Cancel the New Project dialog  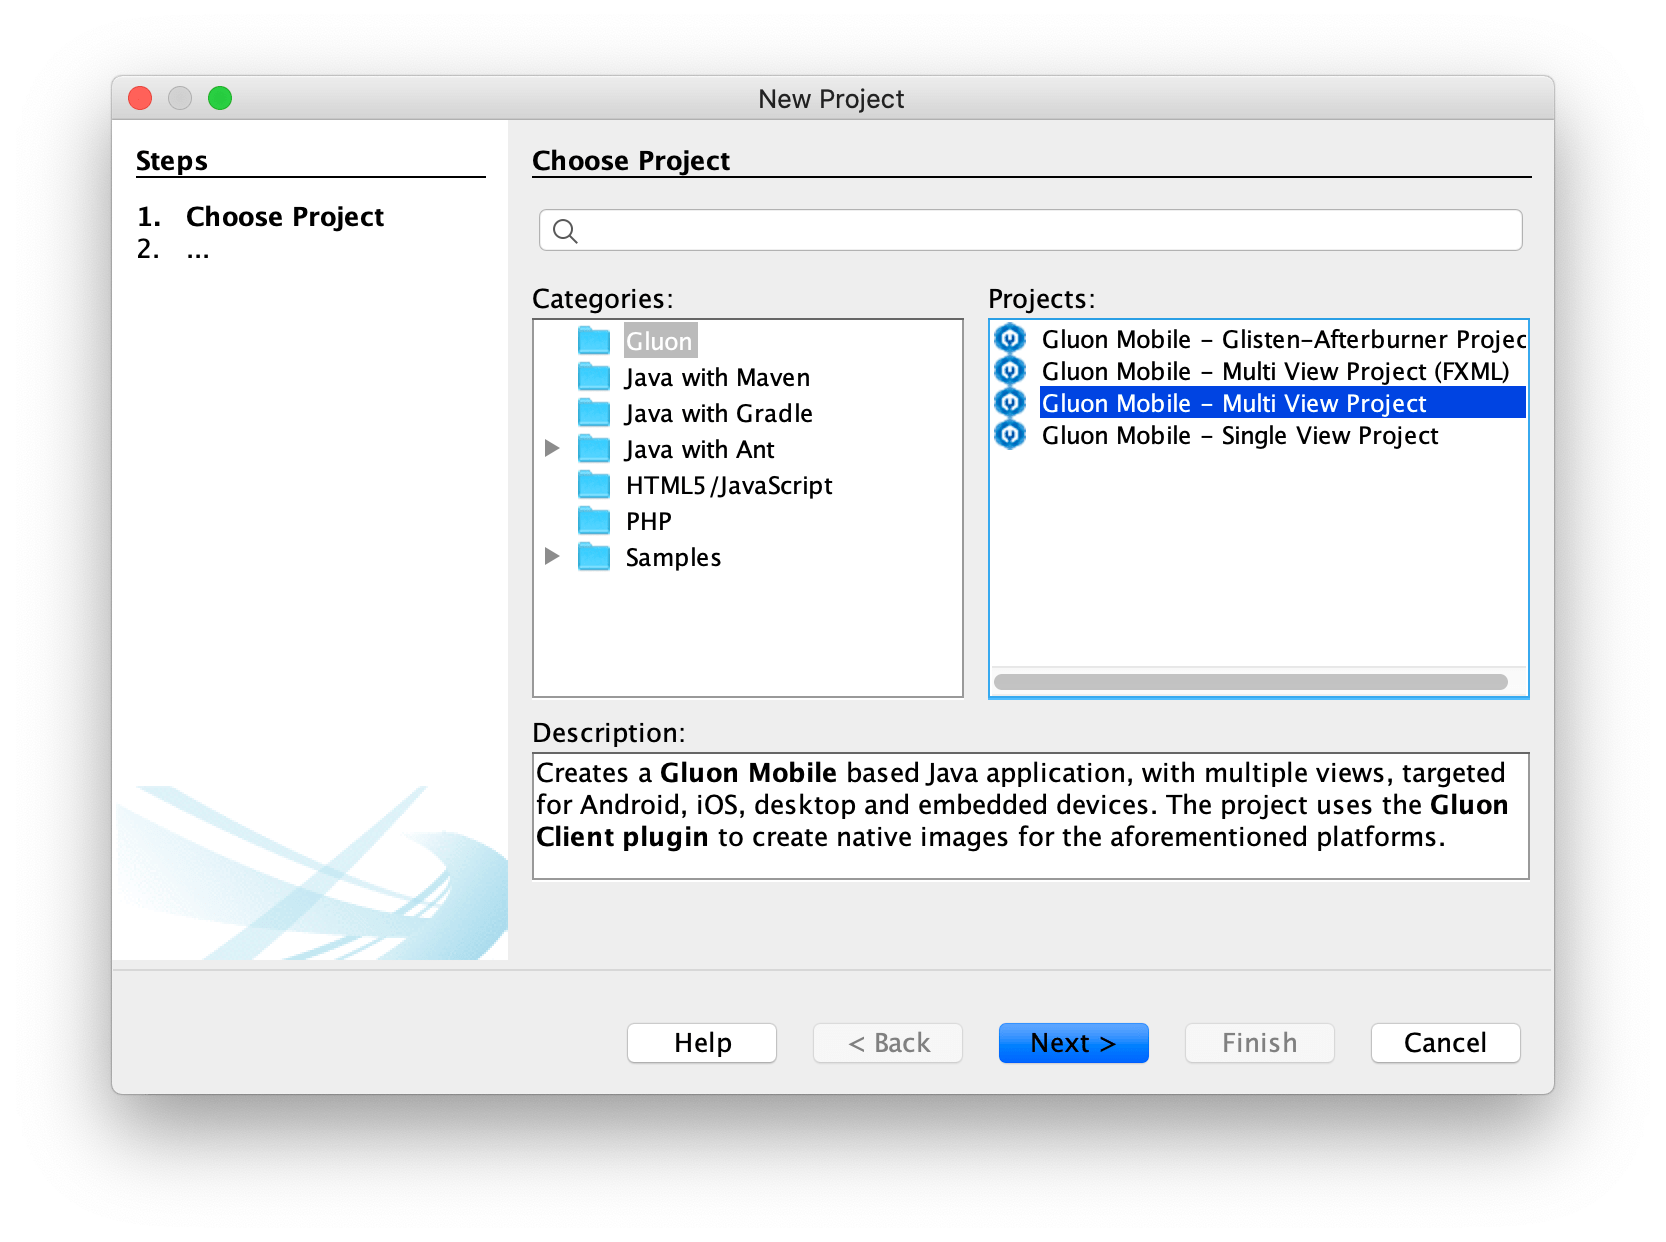tap(1446, 1043)
